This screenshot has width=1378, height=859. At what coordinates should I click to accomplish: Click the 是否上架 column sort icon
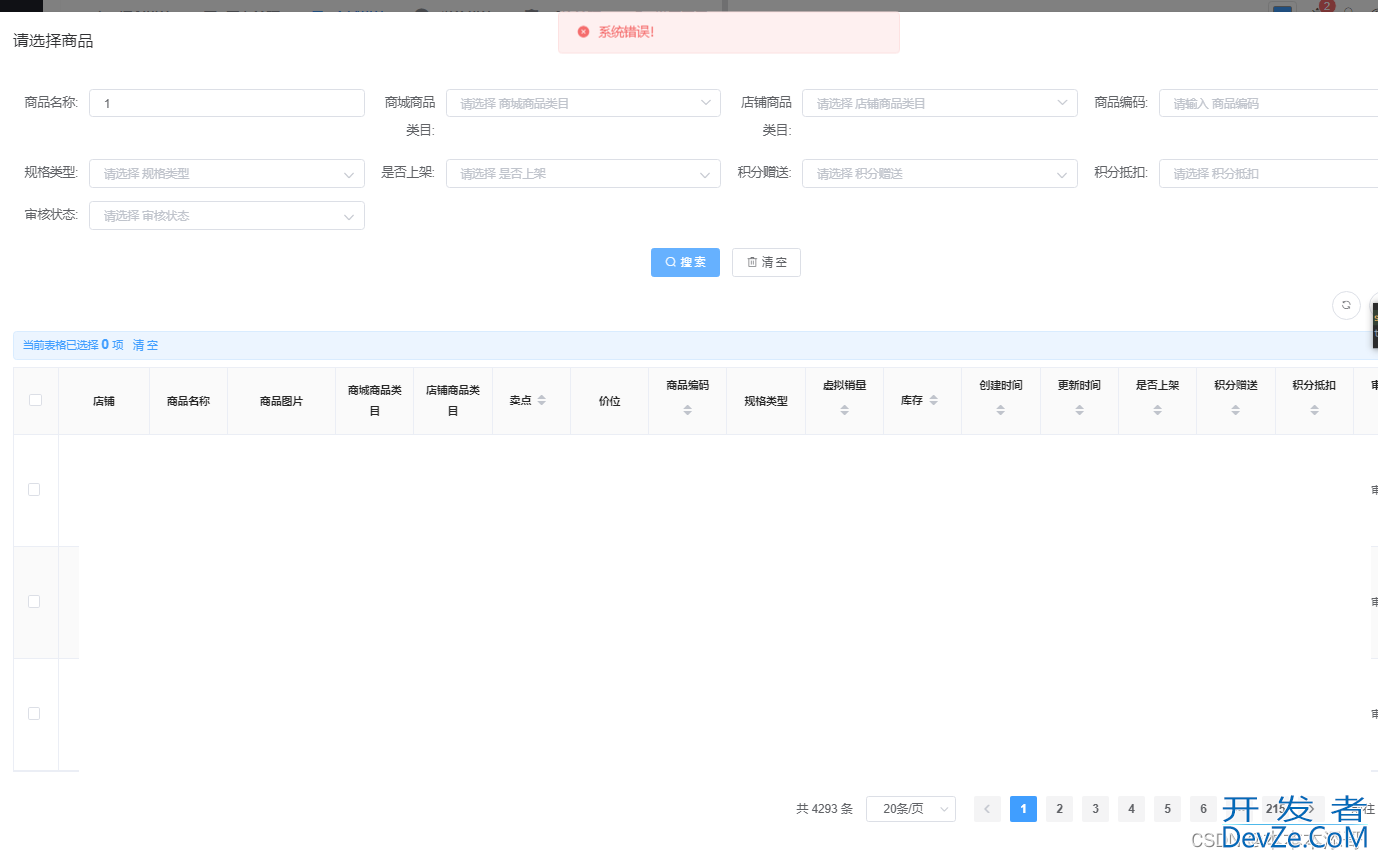tap(1157, 410)
